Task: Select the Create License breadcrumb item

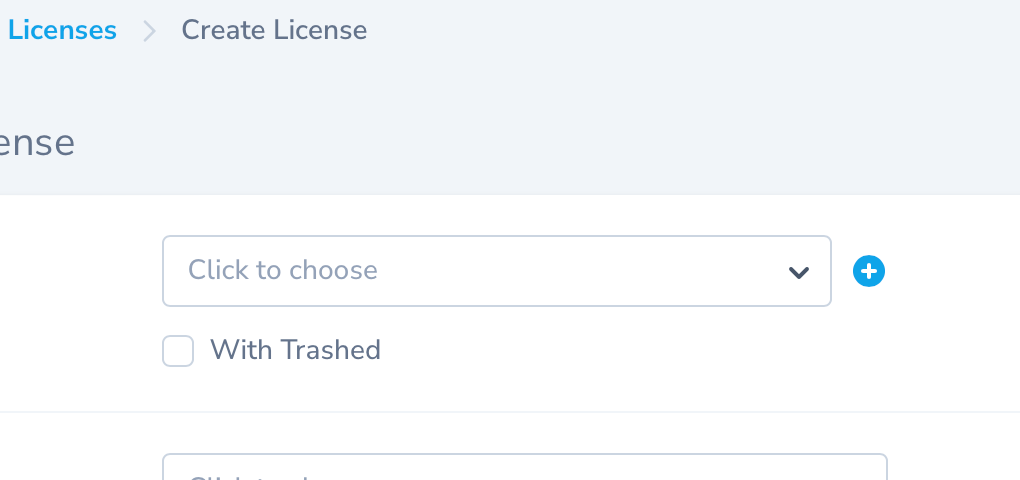Action: pyautogui.click(x=274, y=30)
